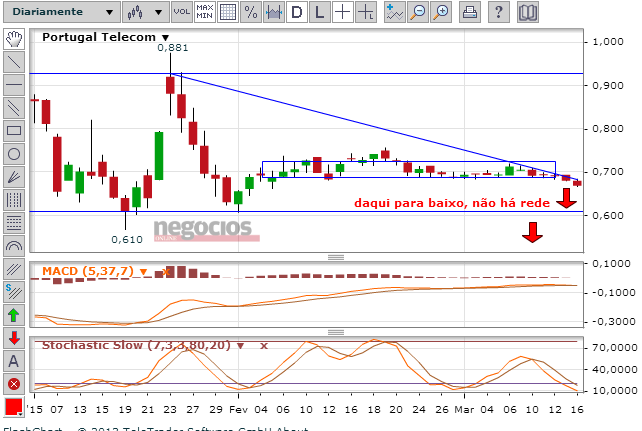The width and height of the screenshot is (642, 431).
Task: Click the 70,0000 stochastic axis label
Action: pyautogui.click(x=615, y=348)
